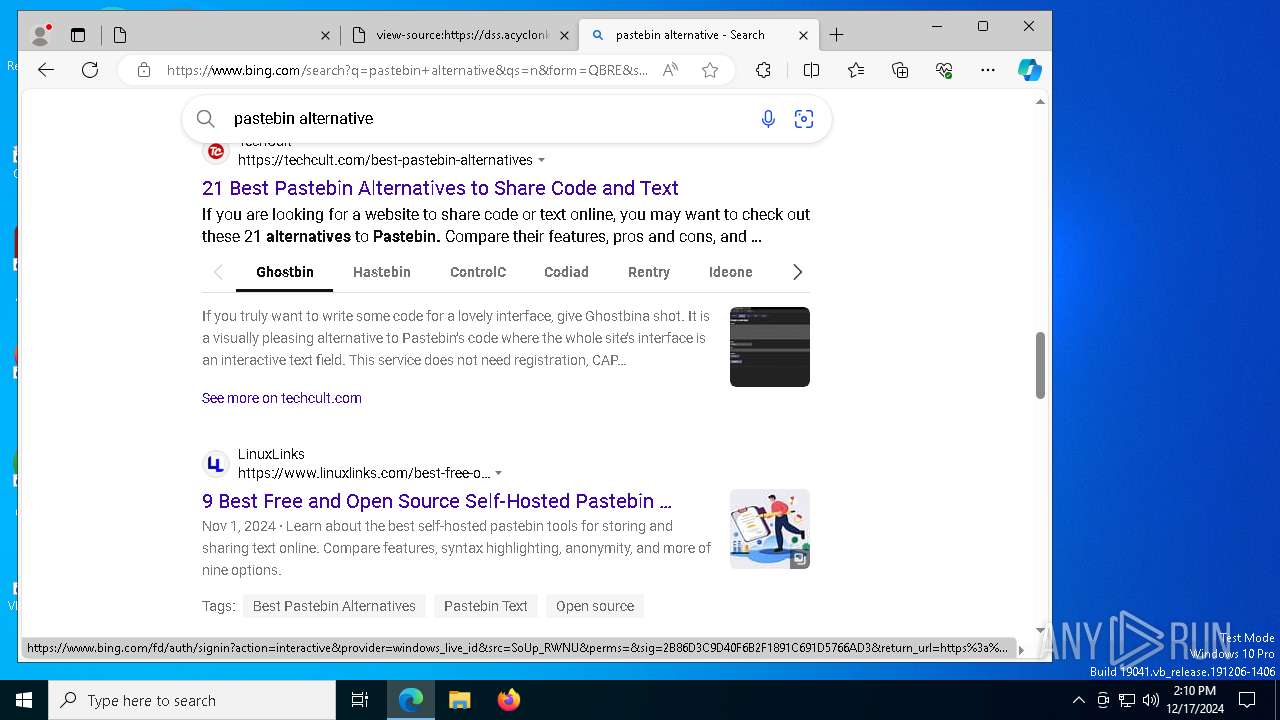
Task: Open 9 Best Free Self-Hosted Pastebin link
Action: click(437, 501)
